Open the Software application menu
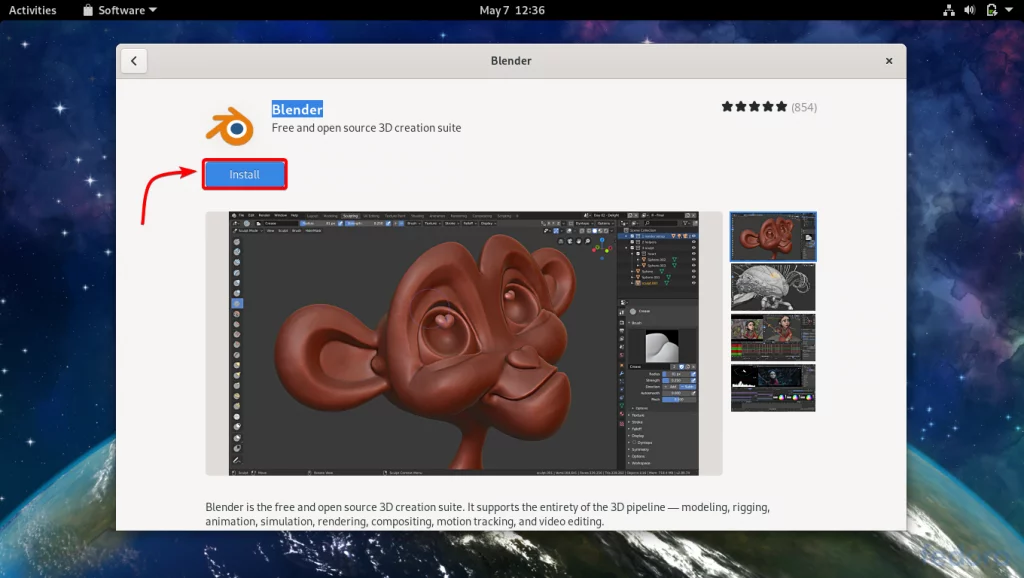This screenshot has height=578, width=1024. point(120,10)
